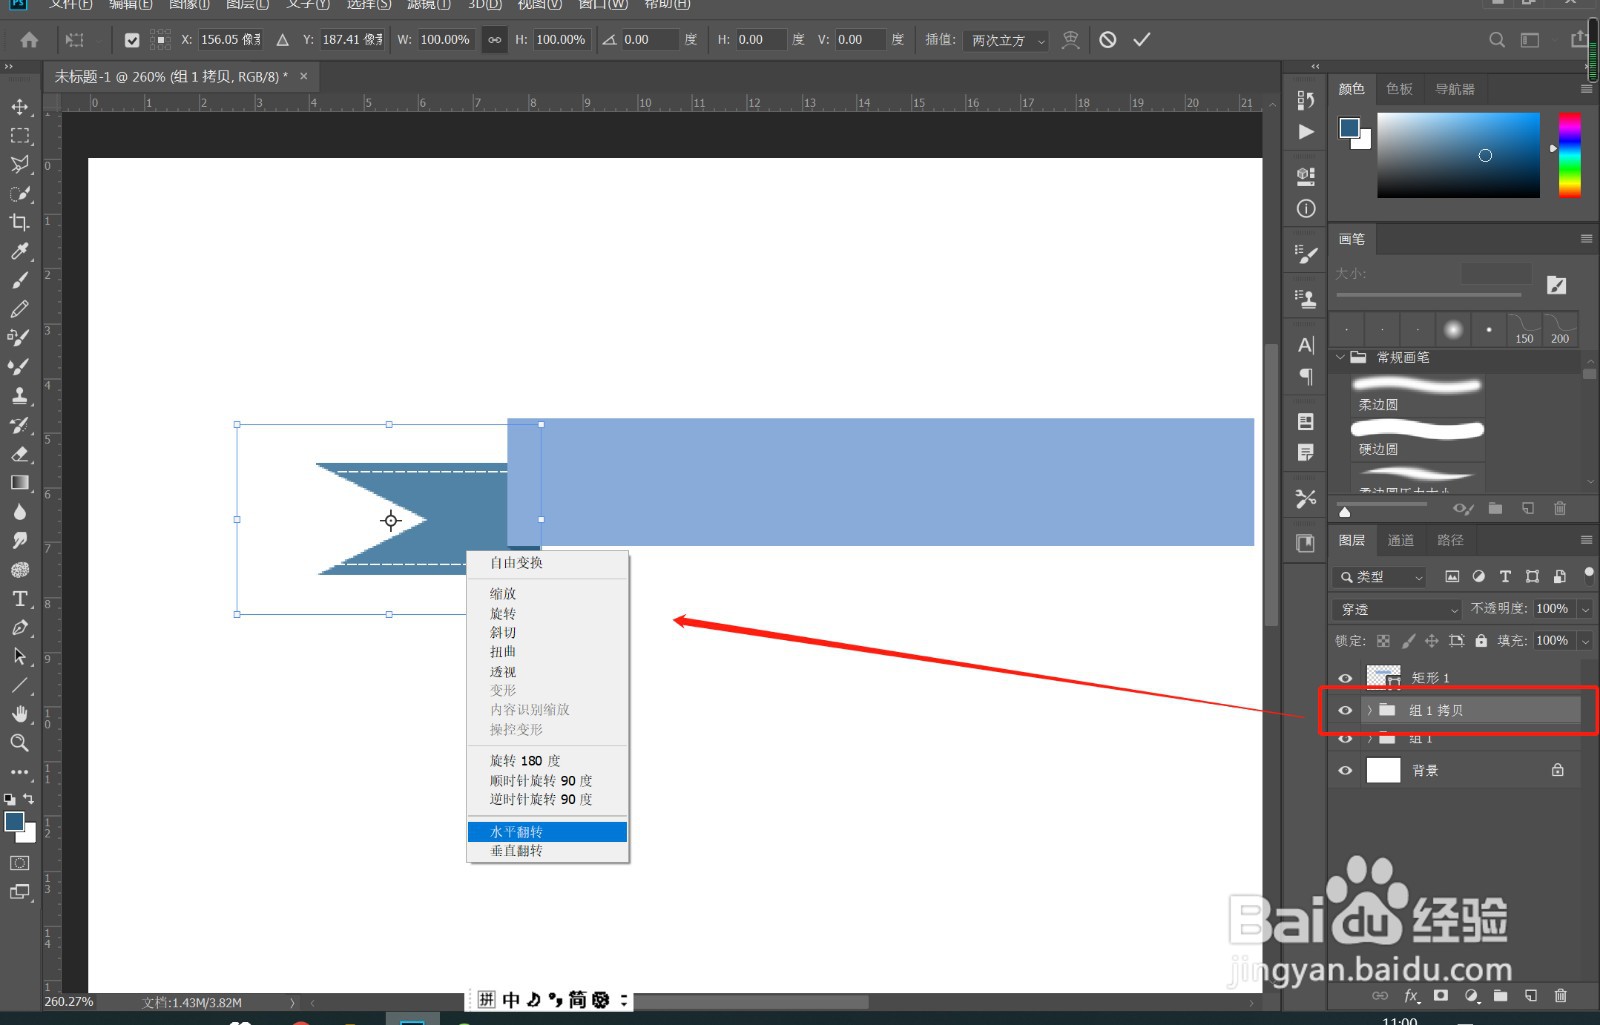Screen dimensions: 1600x1025
Task: Add a layer mask
Action: point(1441,996)
